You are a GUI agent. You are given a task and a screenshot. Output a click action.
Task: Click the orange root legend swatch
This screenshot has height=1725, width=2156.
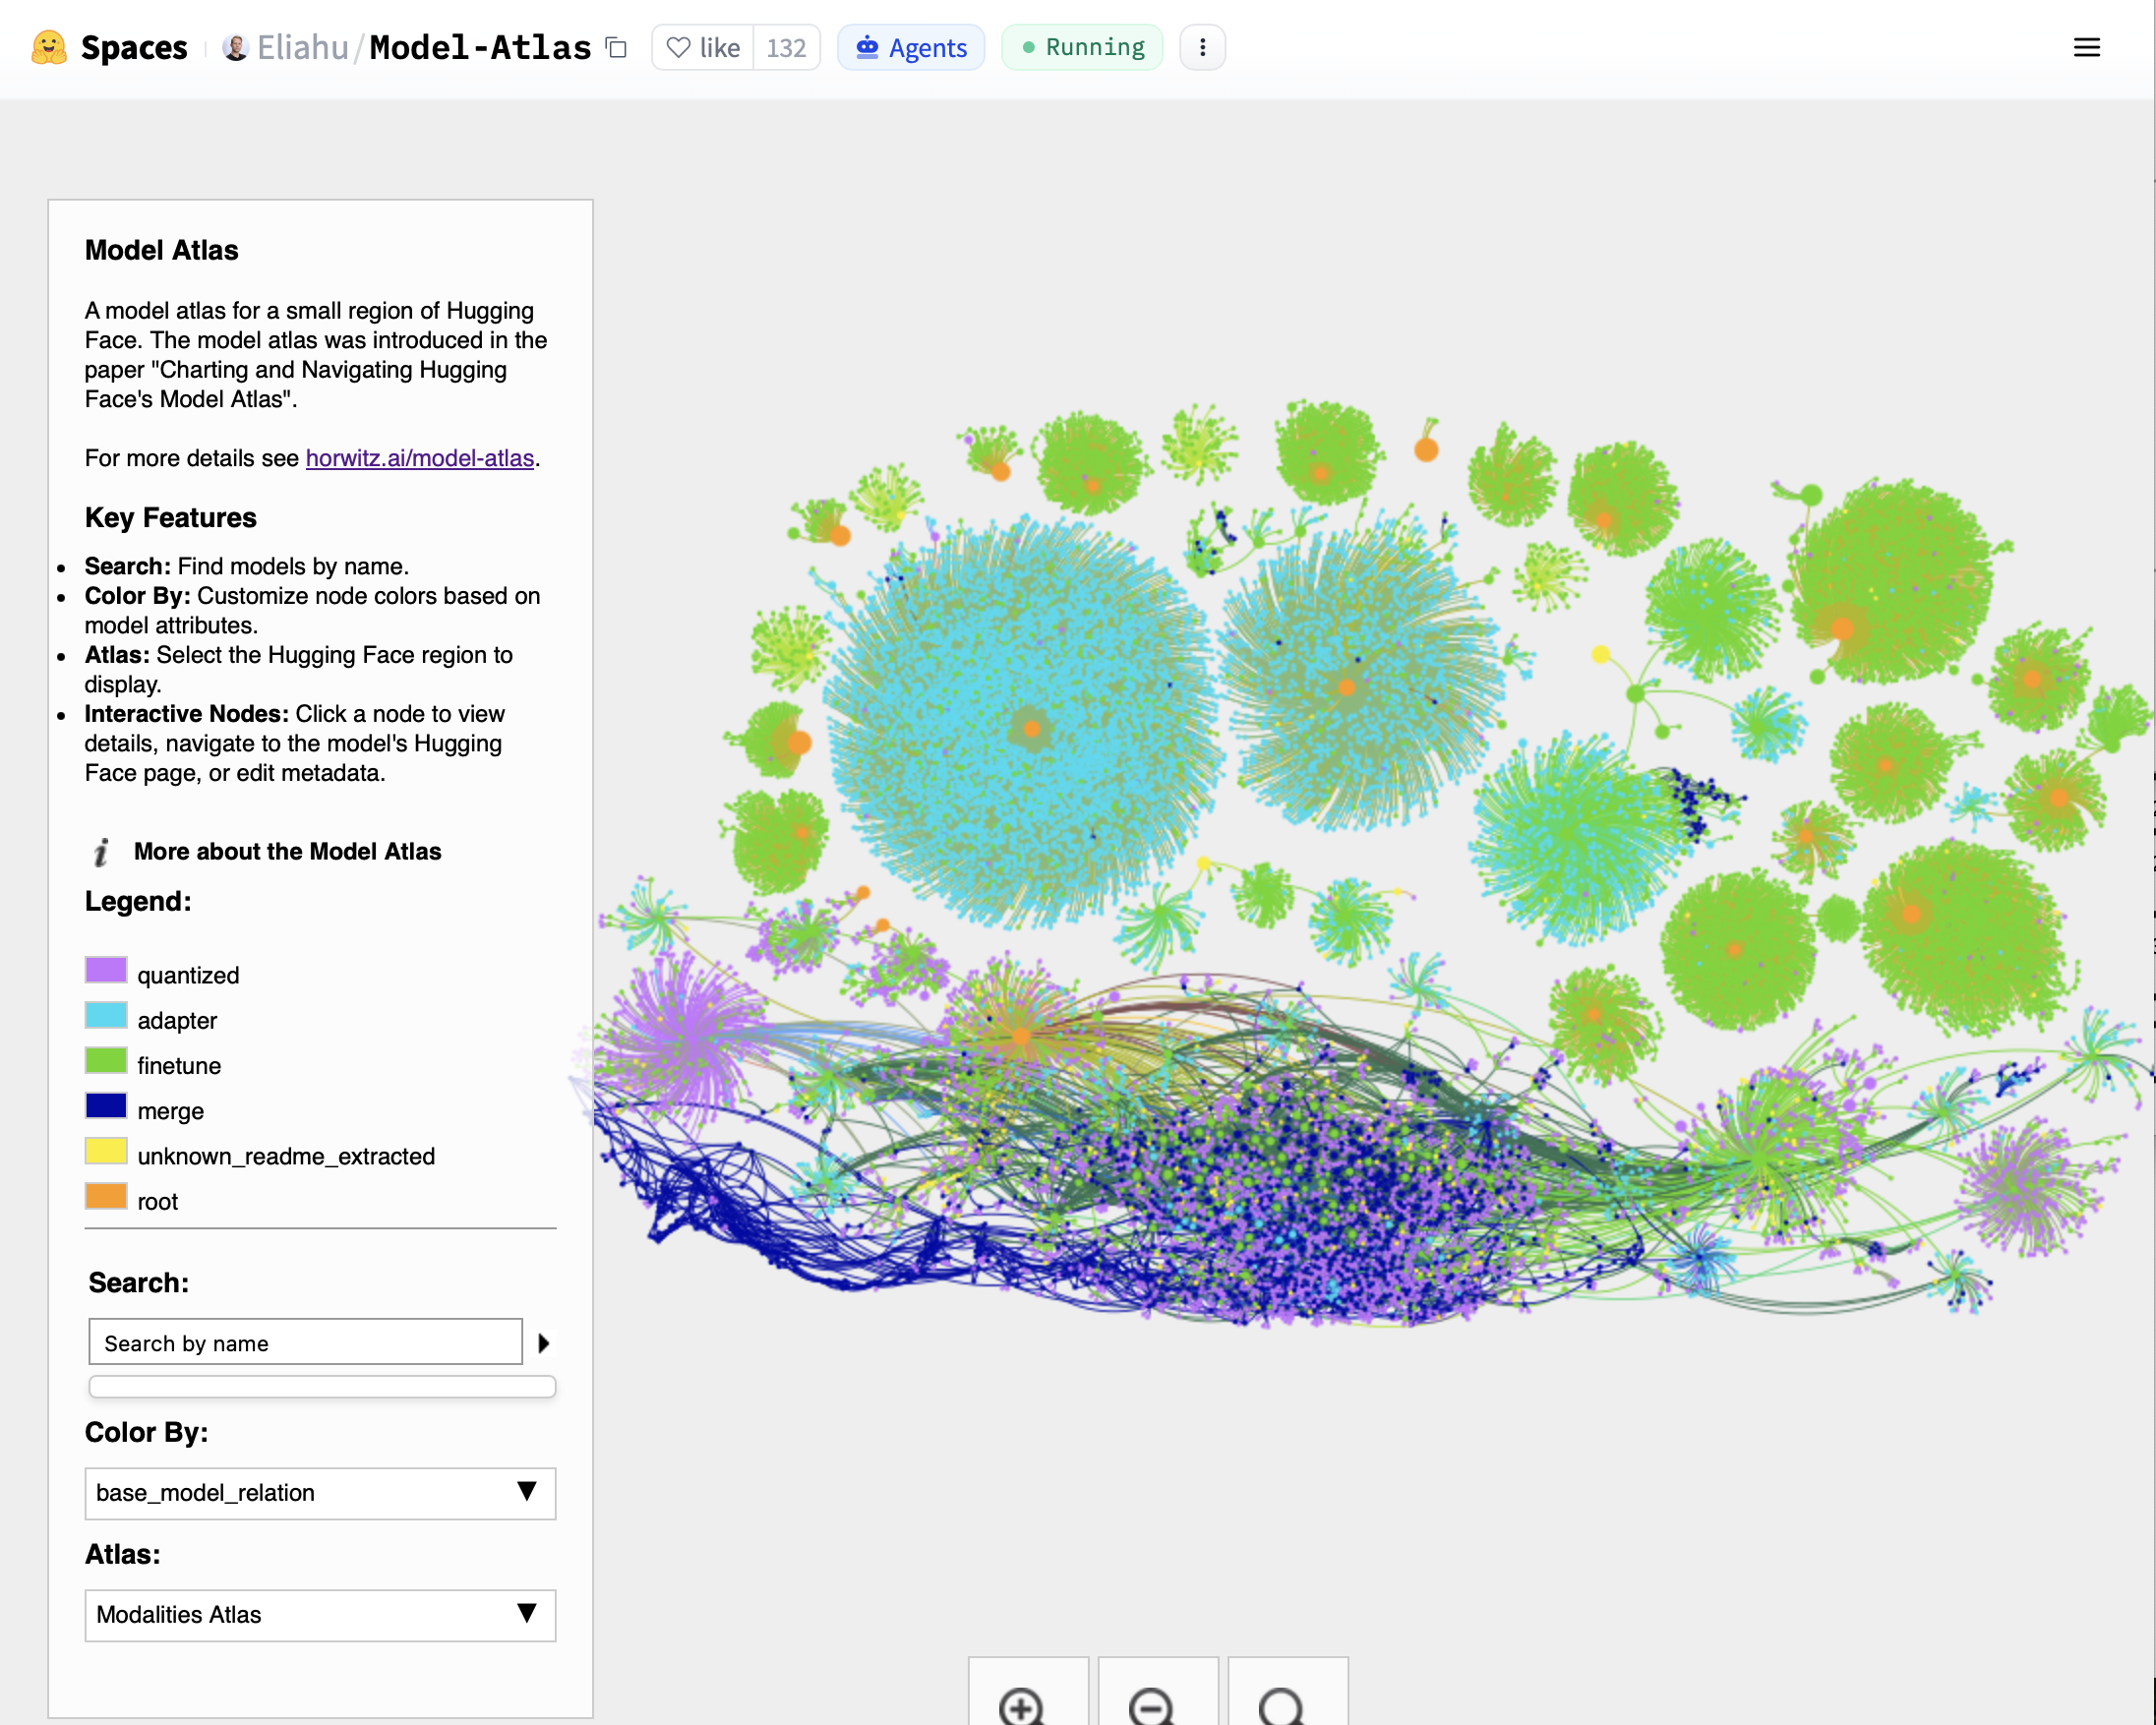pos(106,1197)
